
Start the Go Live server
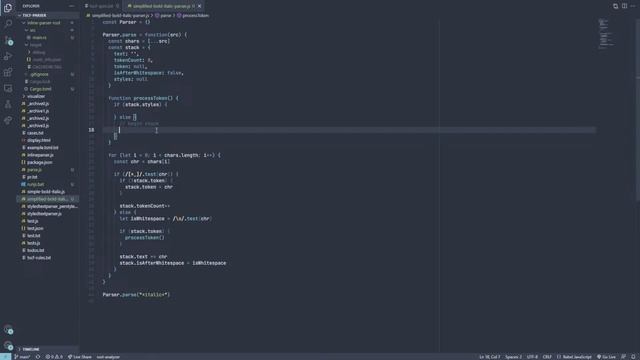coord(606,357)
